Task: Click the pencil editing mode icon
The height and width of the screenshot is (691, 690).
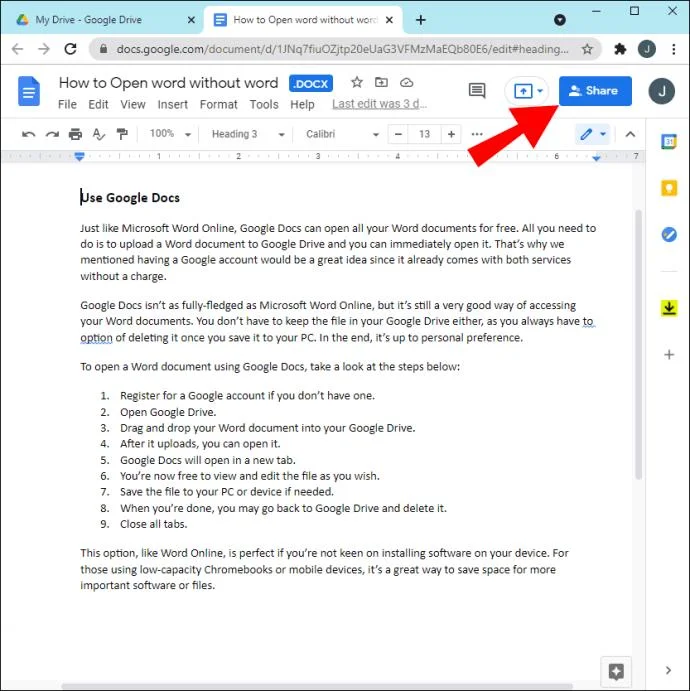Action: click(586, 134)
